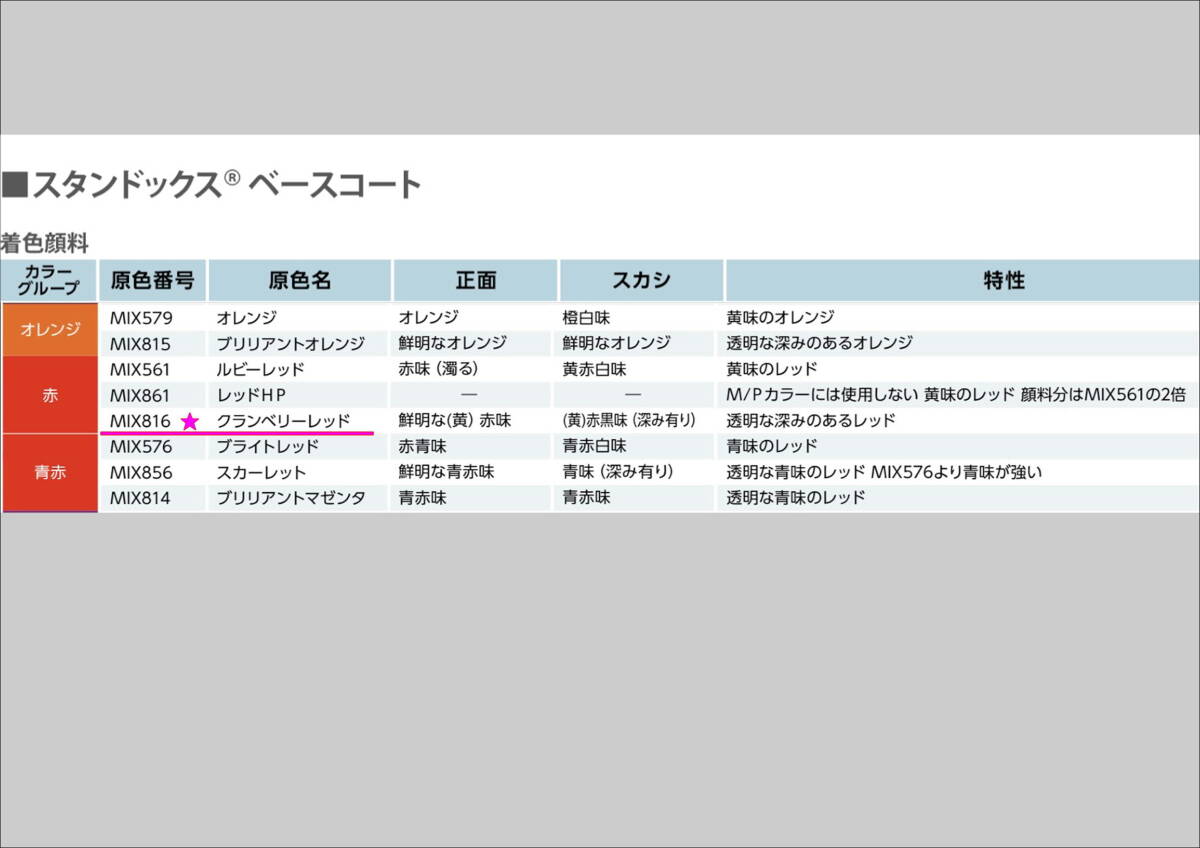Click 特性 cell 透明な深みのあるオレンジ
1200x848 pixels.
820,343
